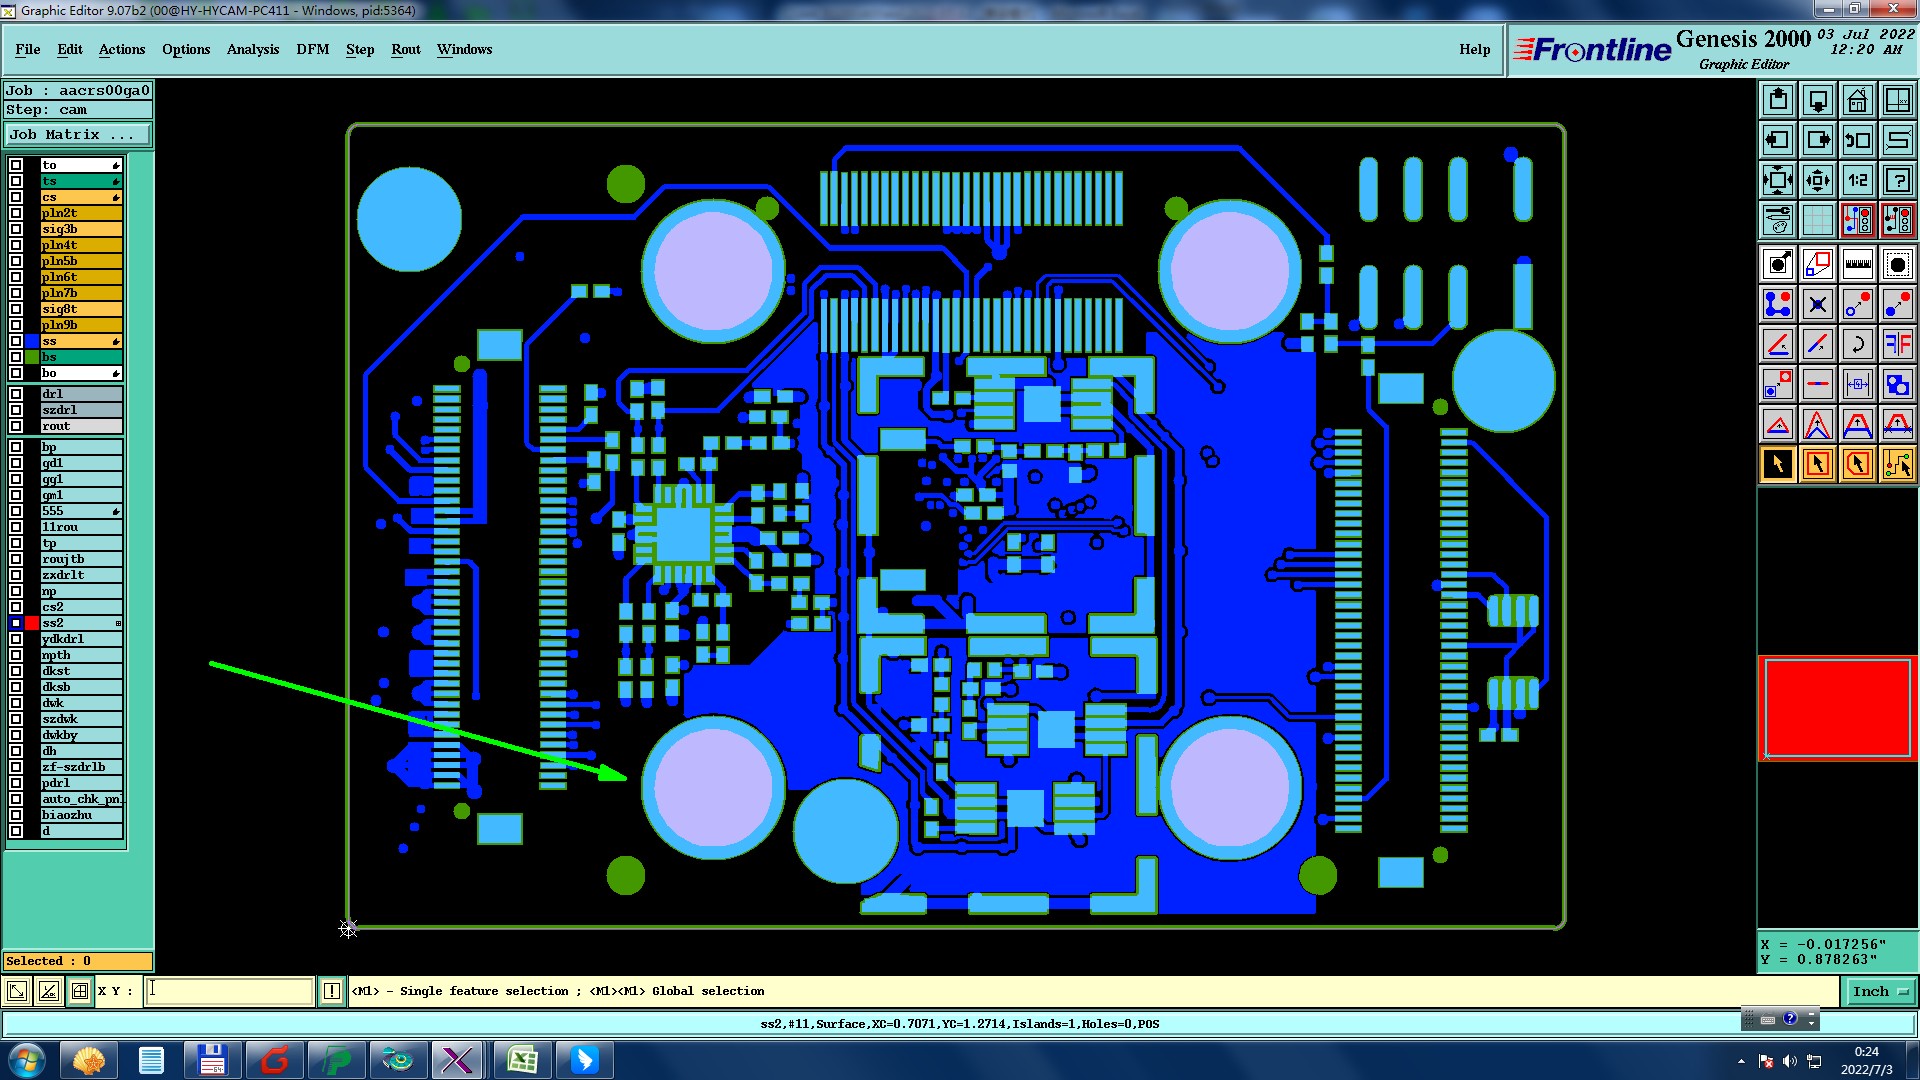Click the grid display icon

click(x=1817, y=220)
